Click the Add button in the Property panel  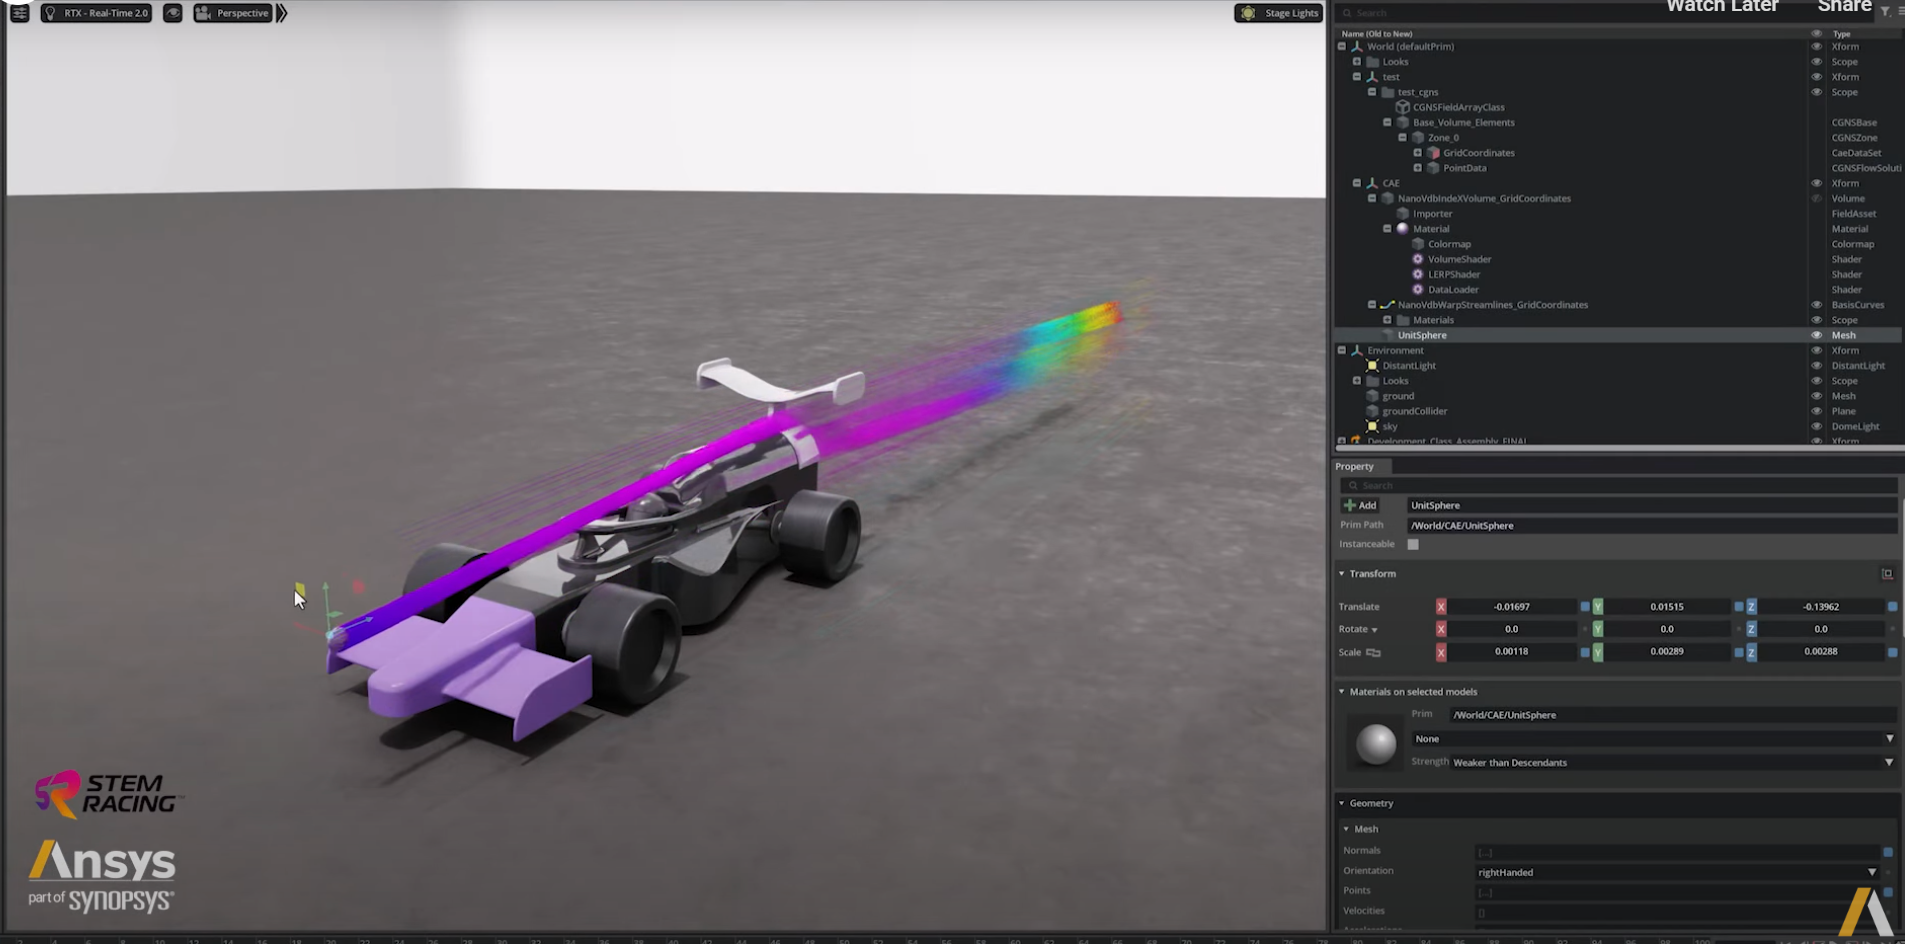(x=1361, y=505)
